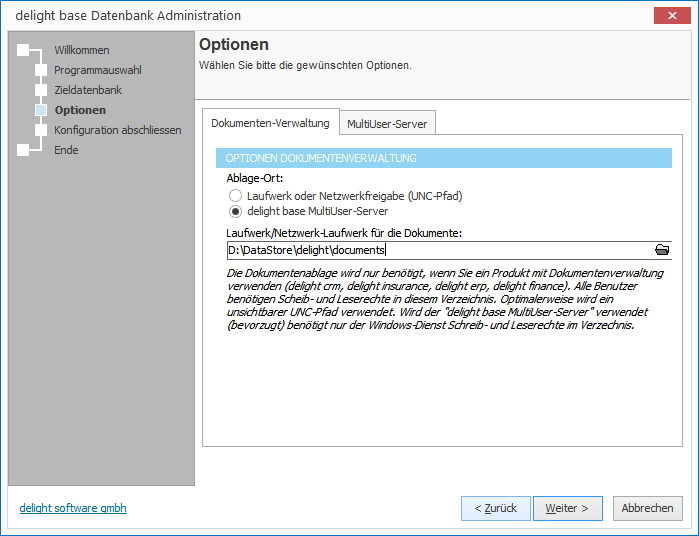
Task: Switch to the Dokumenten-Verwaltung tab
Action: (x=270, y=123)
